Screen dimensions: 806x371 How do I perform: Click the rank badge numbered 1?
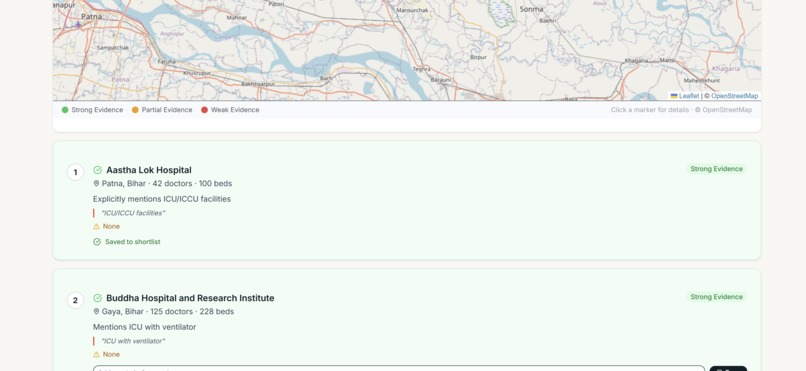[x=76, y=172]
